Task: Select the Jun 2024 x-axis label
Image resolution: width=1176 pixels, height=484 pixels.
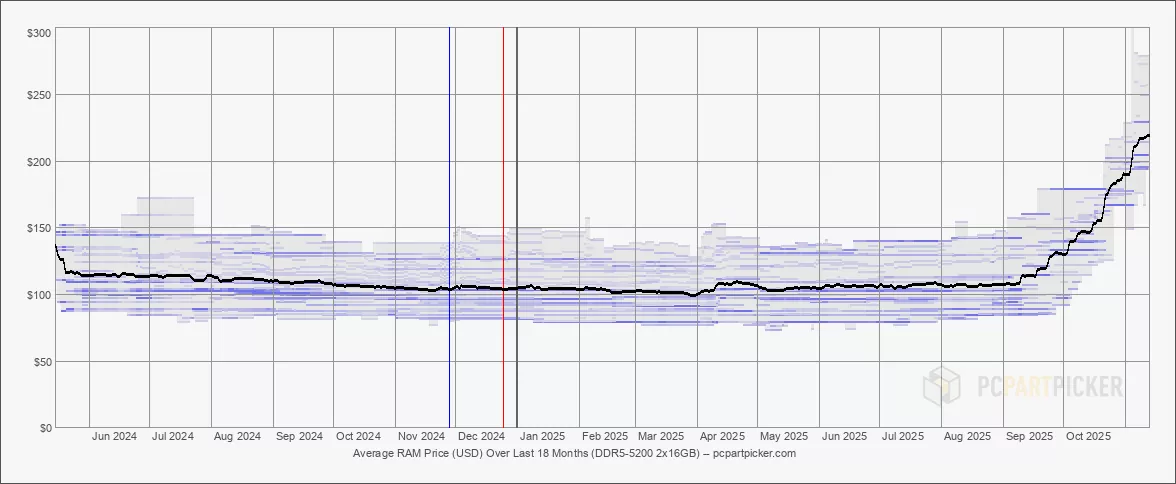Action: (114, 437)
